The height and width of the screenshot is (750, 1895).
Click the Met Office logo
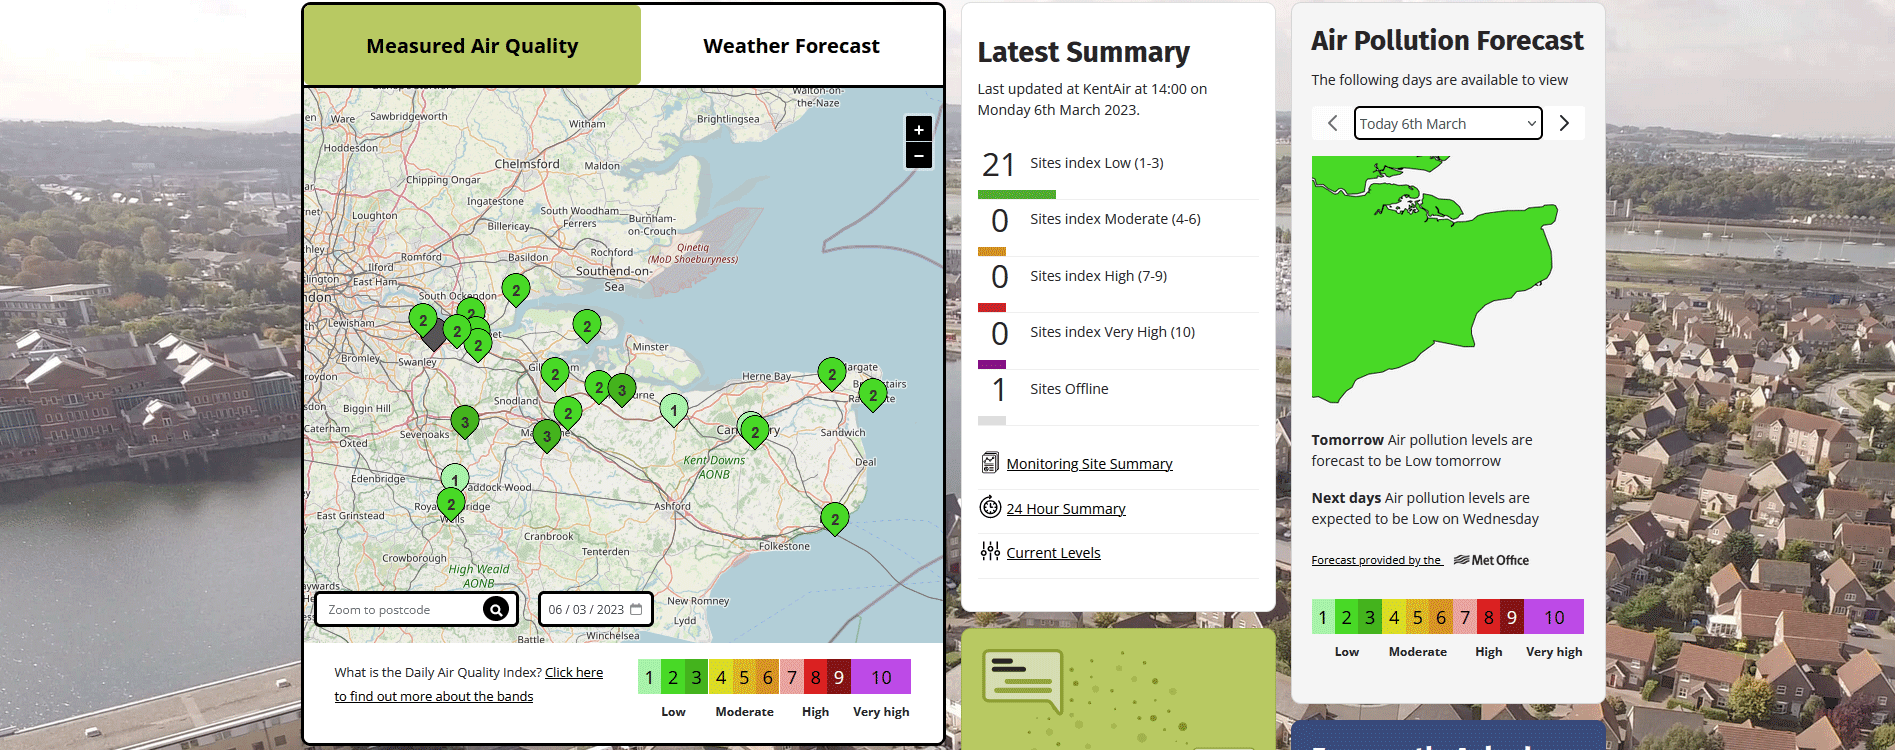coord(1491,560)
